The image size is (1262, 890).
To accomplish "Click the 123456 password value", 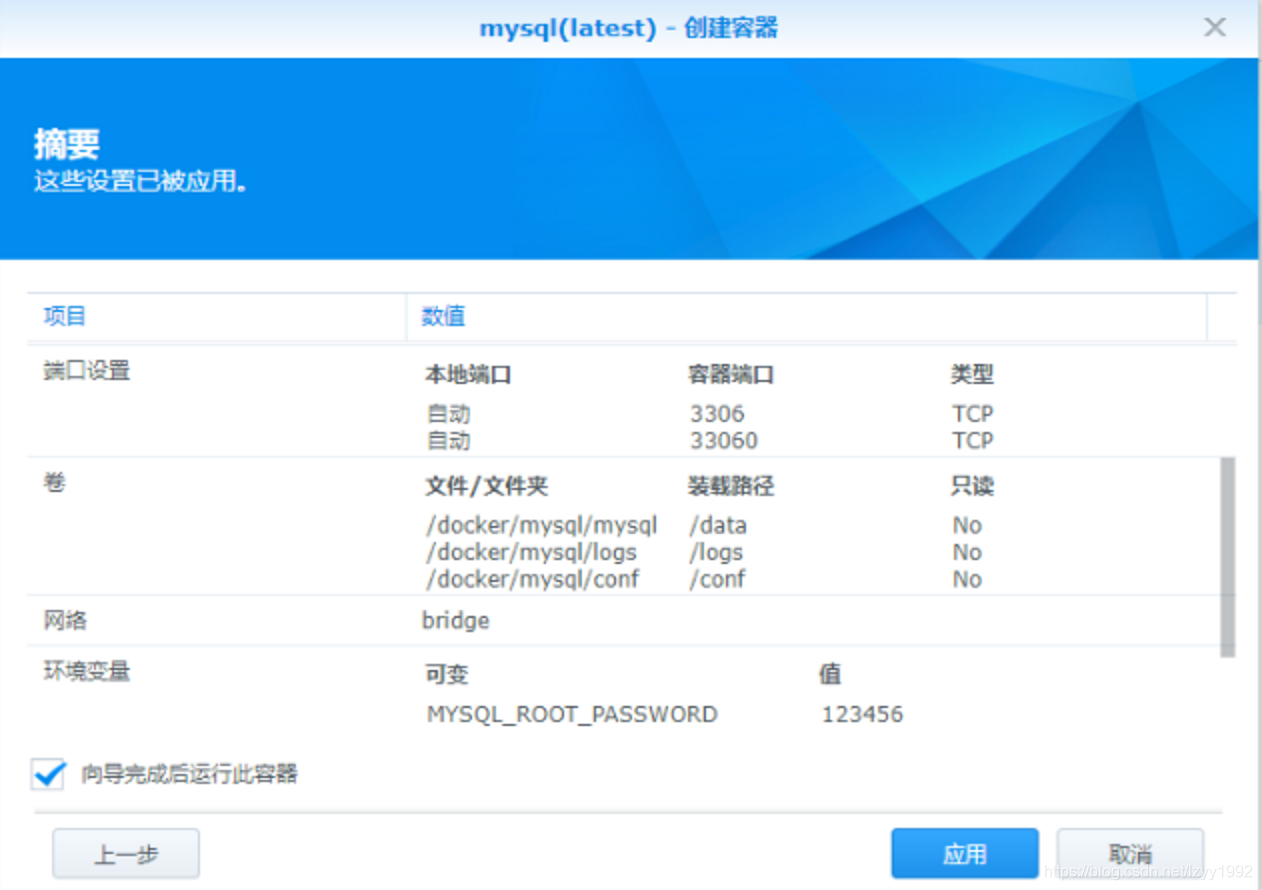I will click(x=862, y=714).
